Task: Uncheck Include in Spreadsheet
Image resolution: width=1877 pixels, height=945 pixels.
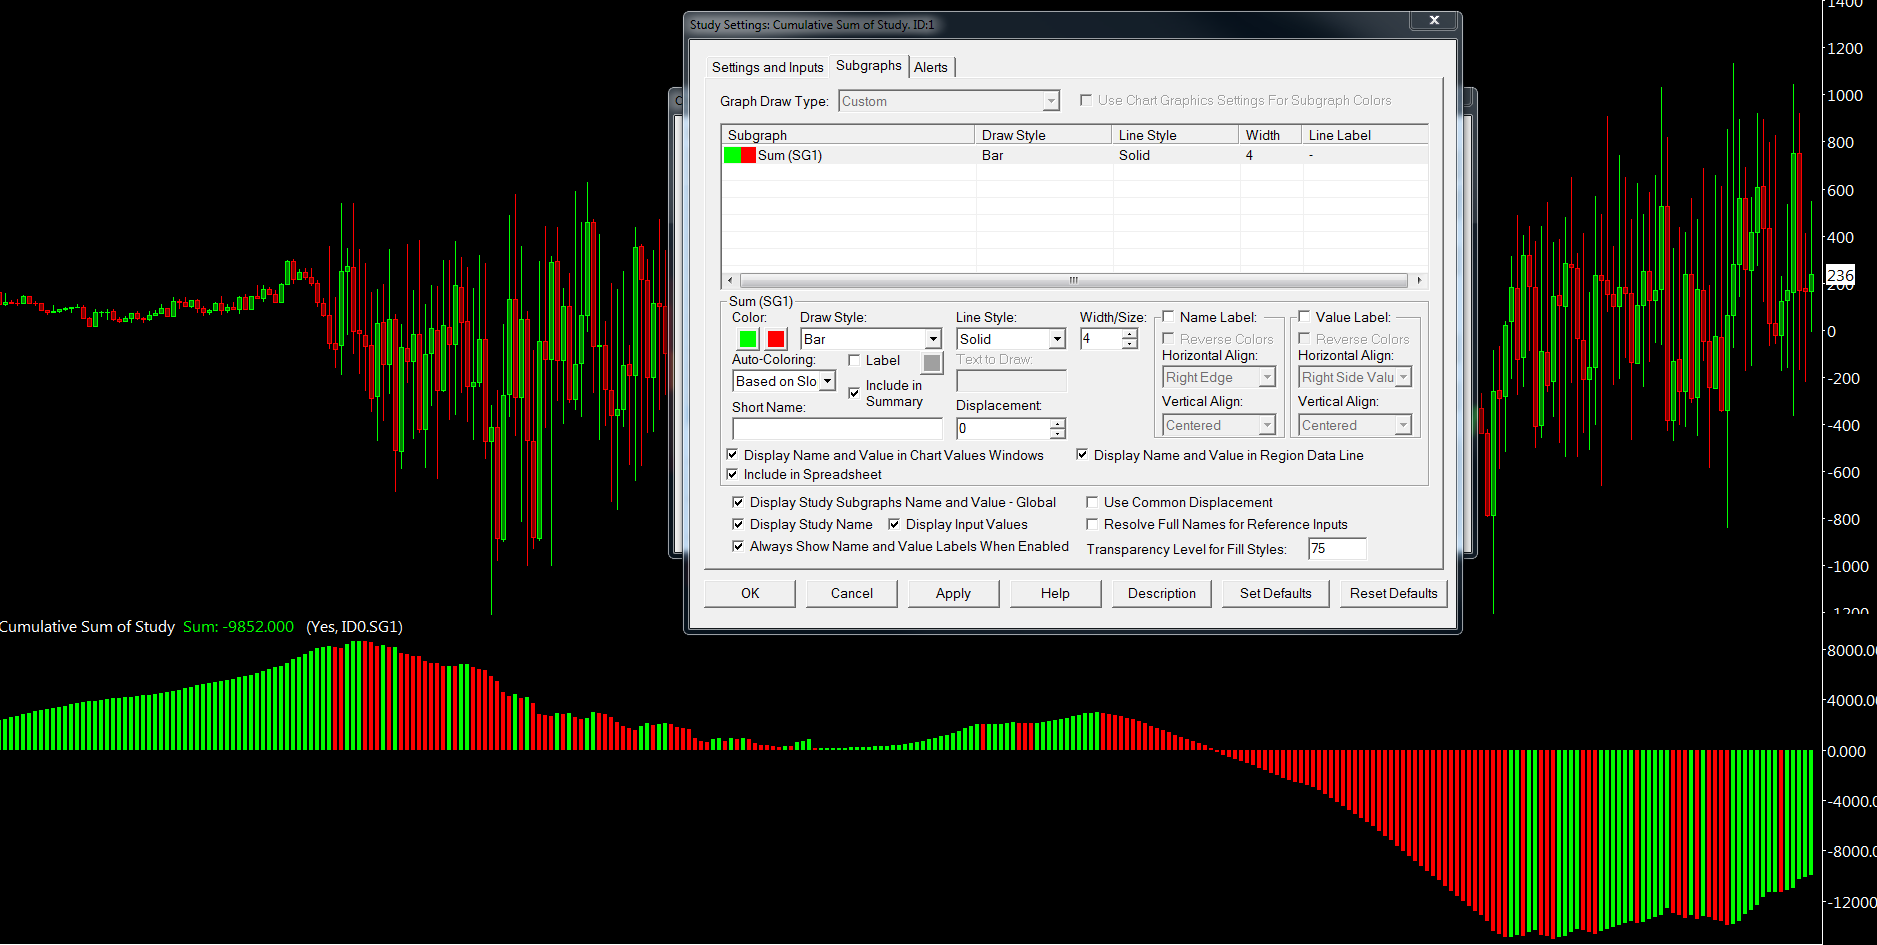Action: (732, 474)
